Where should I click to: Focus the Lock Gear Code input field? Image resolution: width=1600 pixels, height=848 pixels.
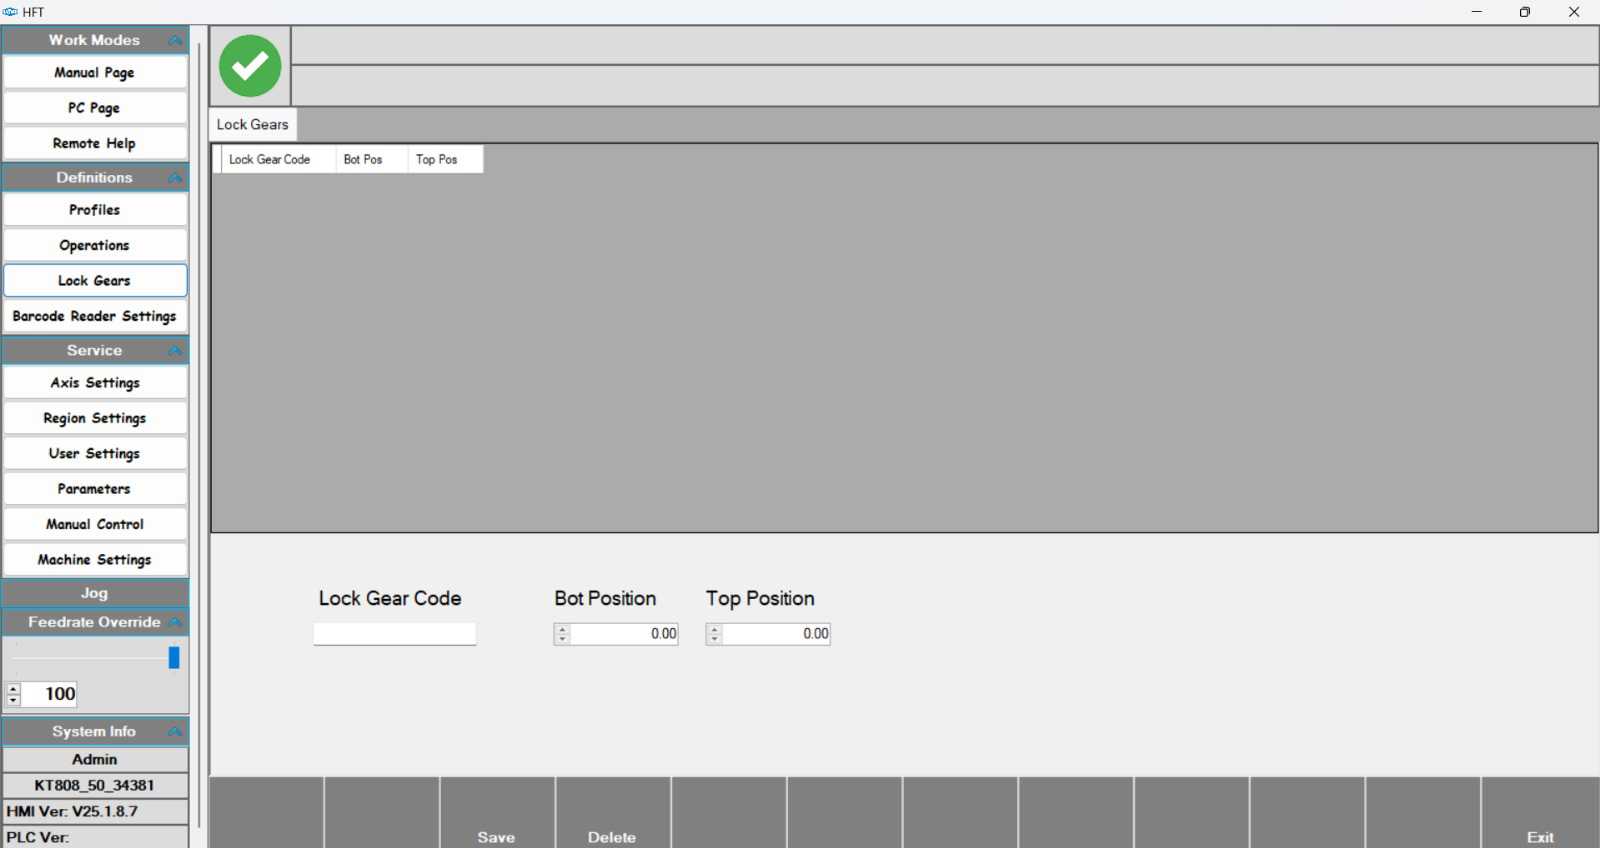click(395, 634)
